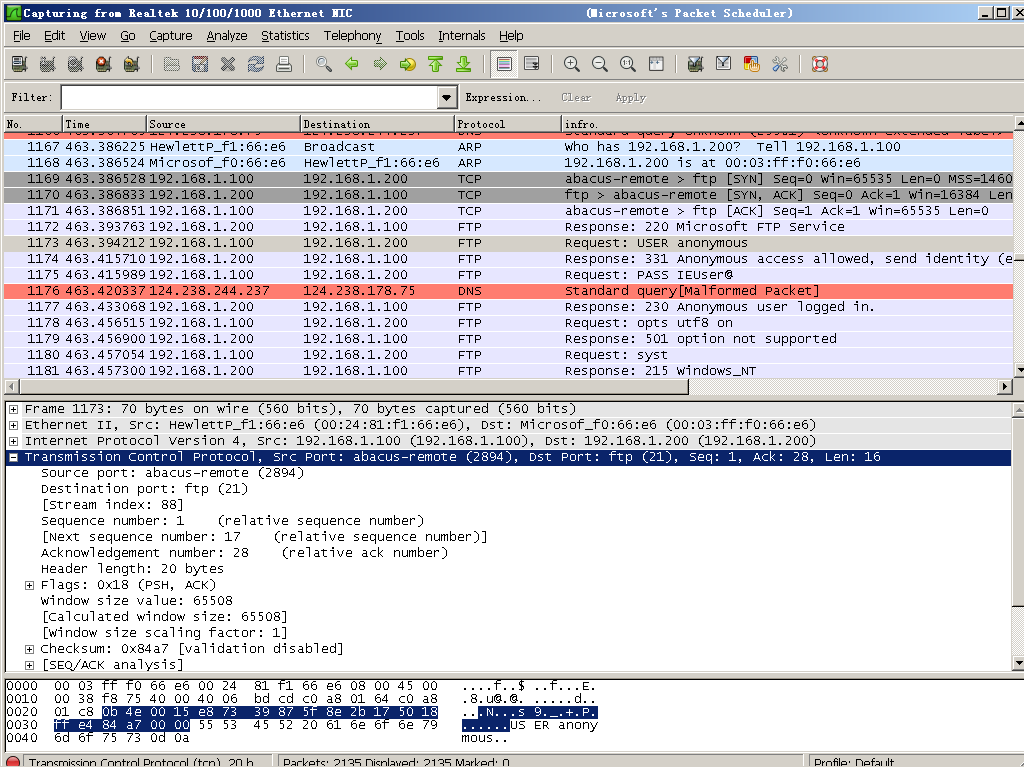Click the packet list scroll-right arrow

pos(1005,387)
